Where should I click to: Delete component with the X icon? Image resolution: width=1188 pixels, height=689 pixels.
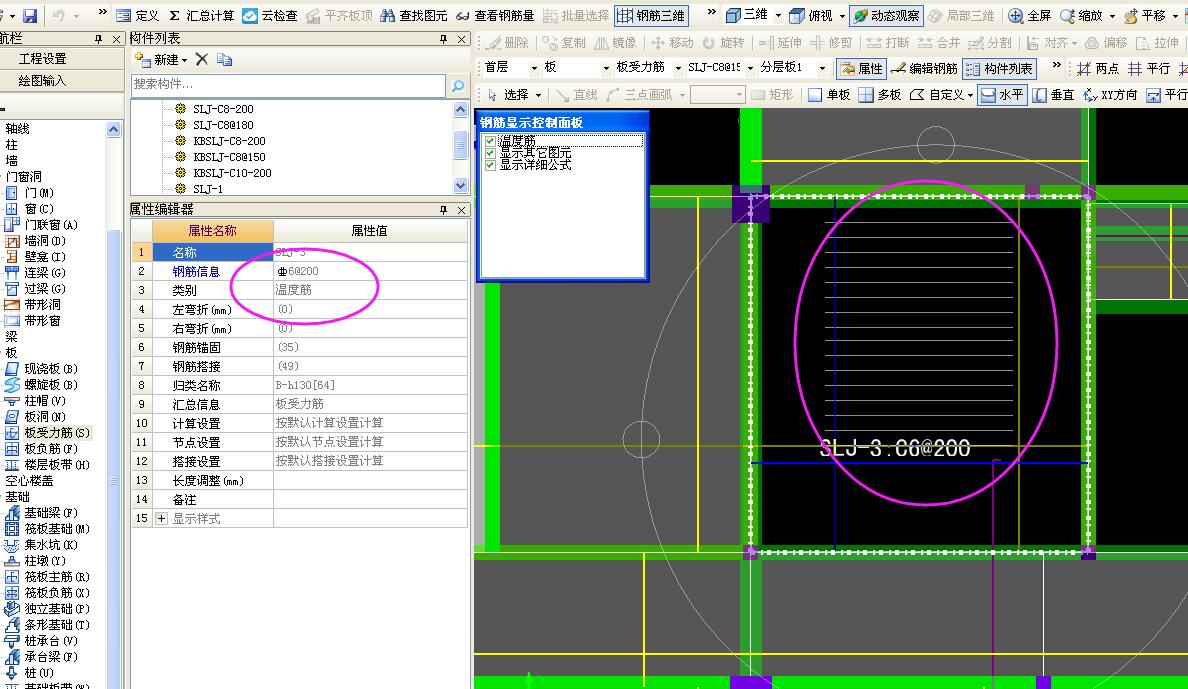pyautogui.click(x=202, y=59)
